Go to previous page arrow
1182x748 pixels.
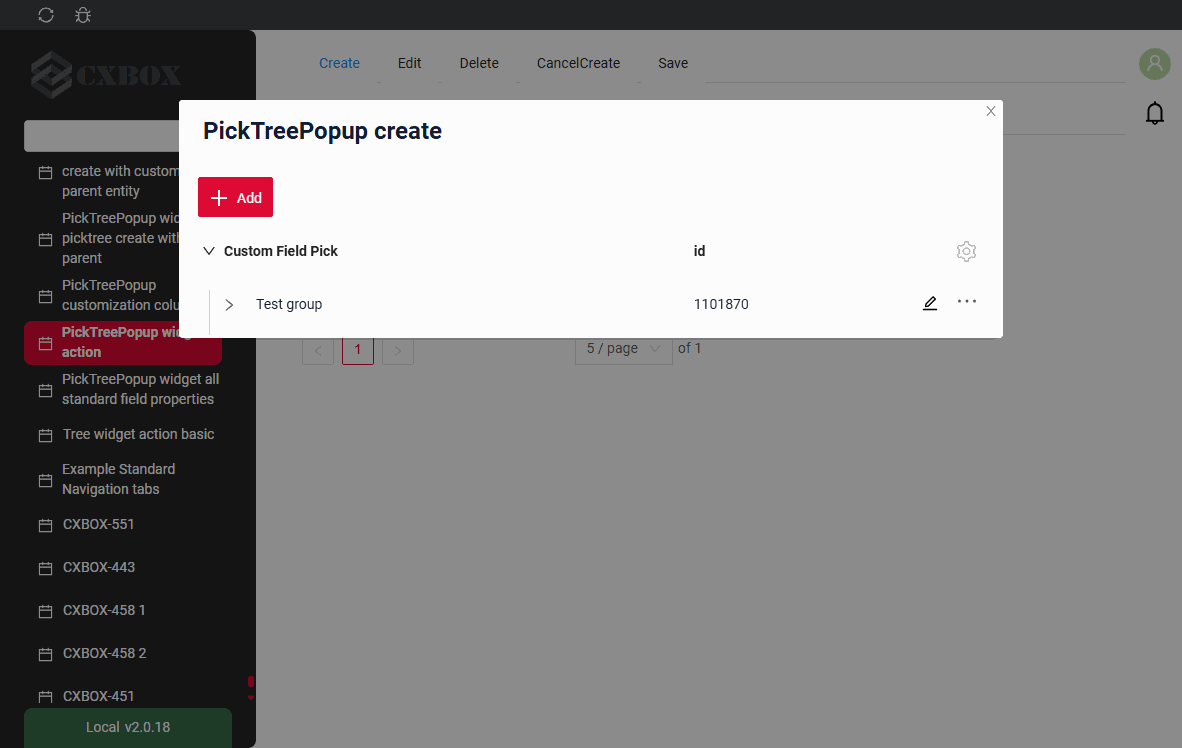click(x=318, y=350)
